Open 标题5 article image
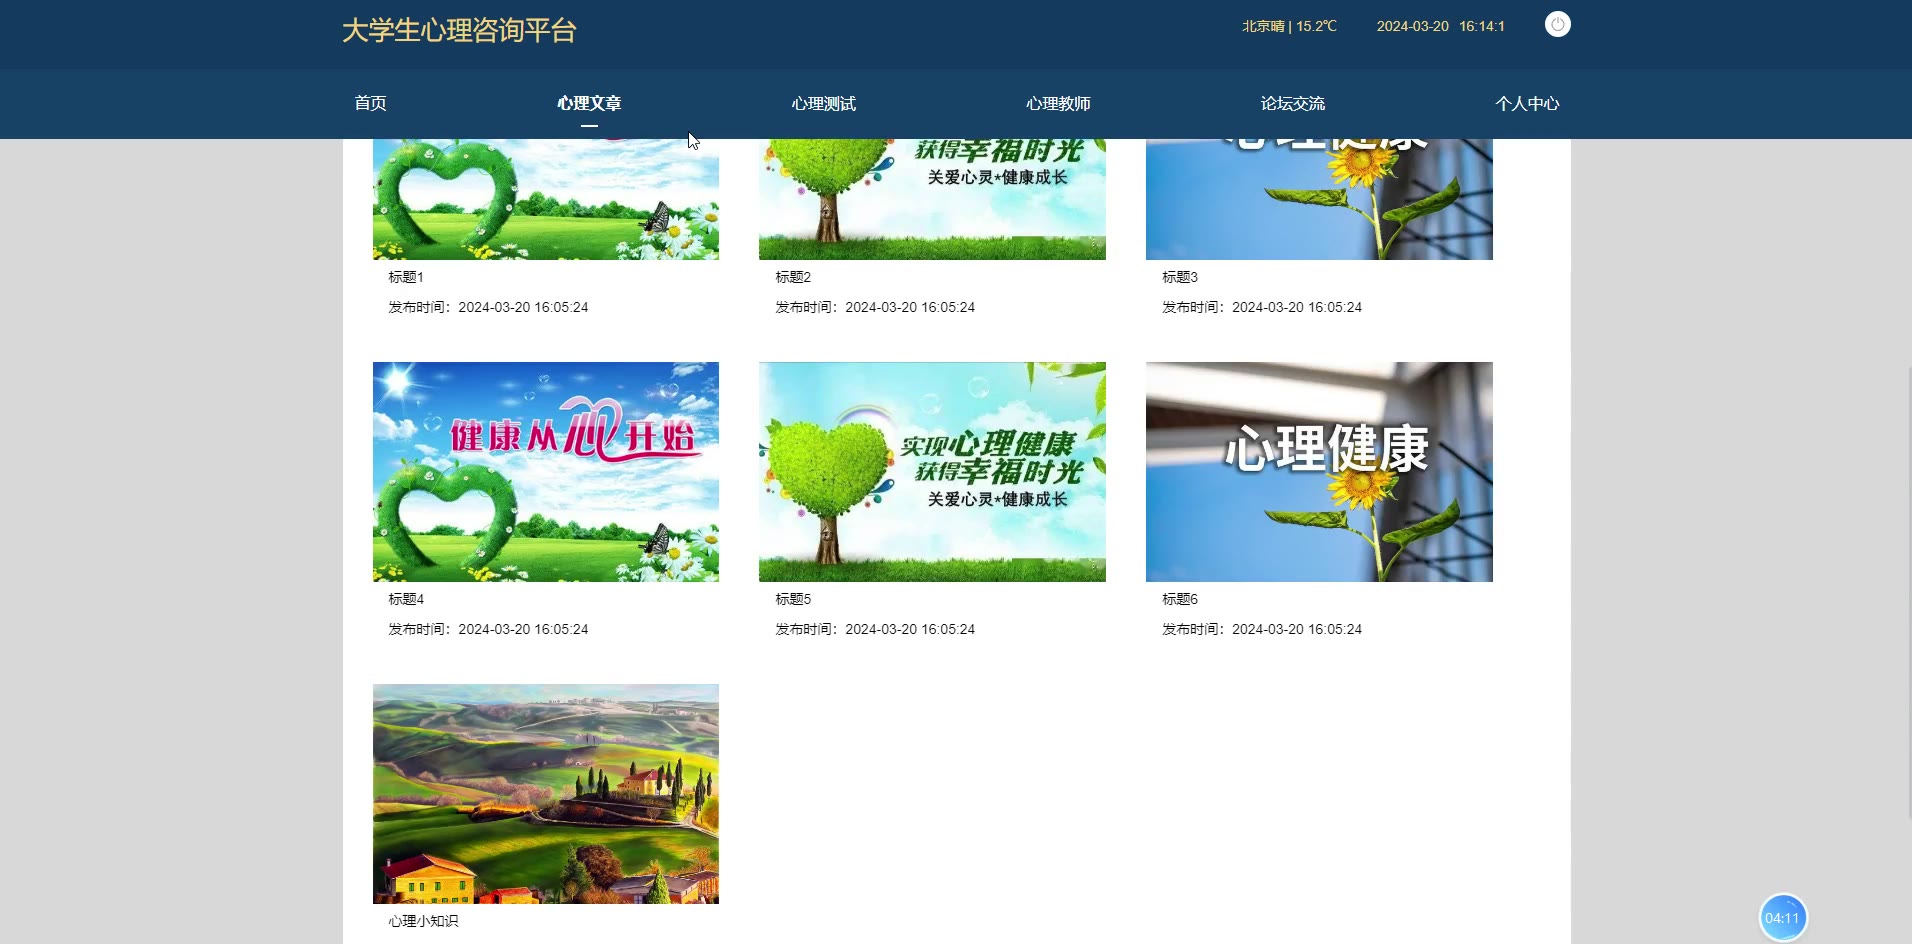 (932, 472)
